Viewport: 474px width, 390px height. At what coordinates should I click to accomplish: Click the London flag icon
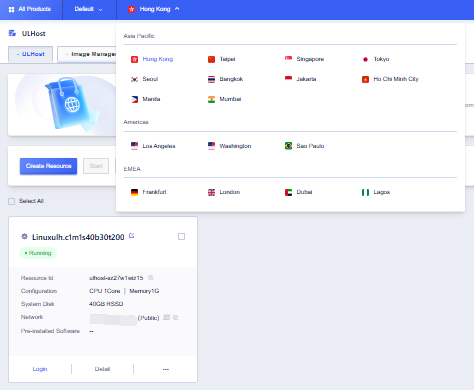click(211, 192)
